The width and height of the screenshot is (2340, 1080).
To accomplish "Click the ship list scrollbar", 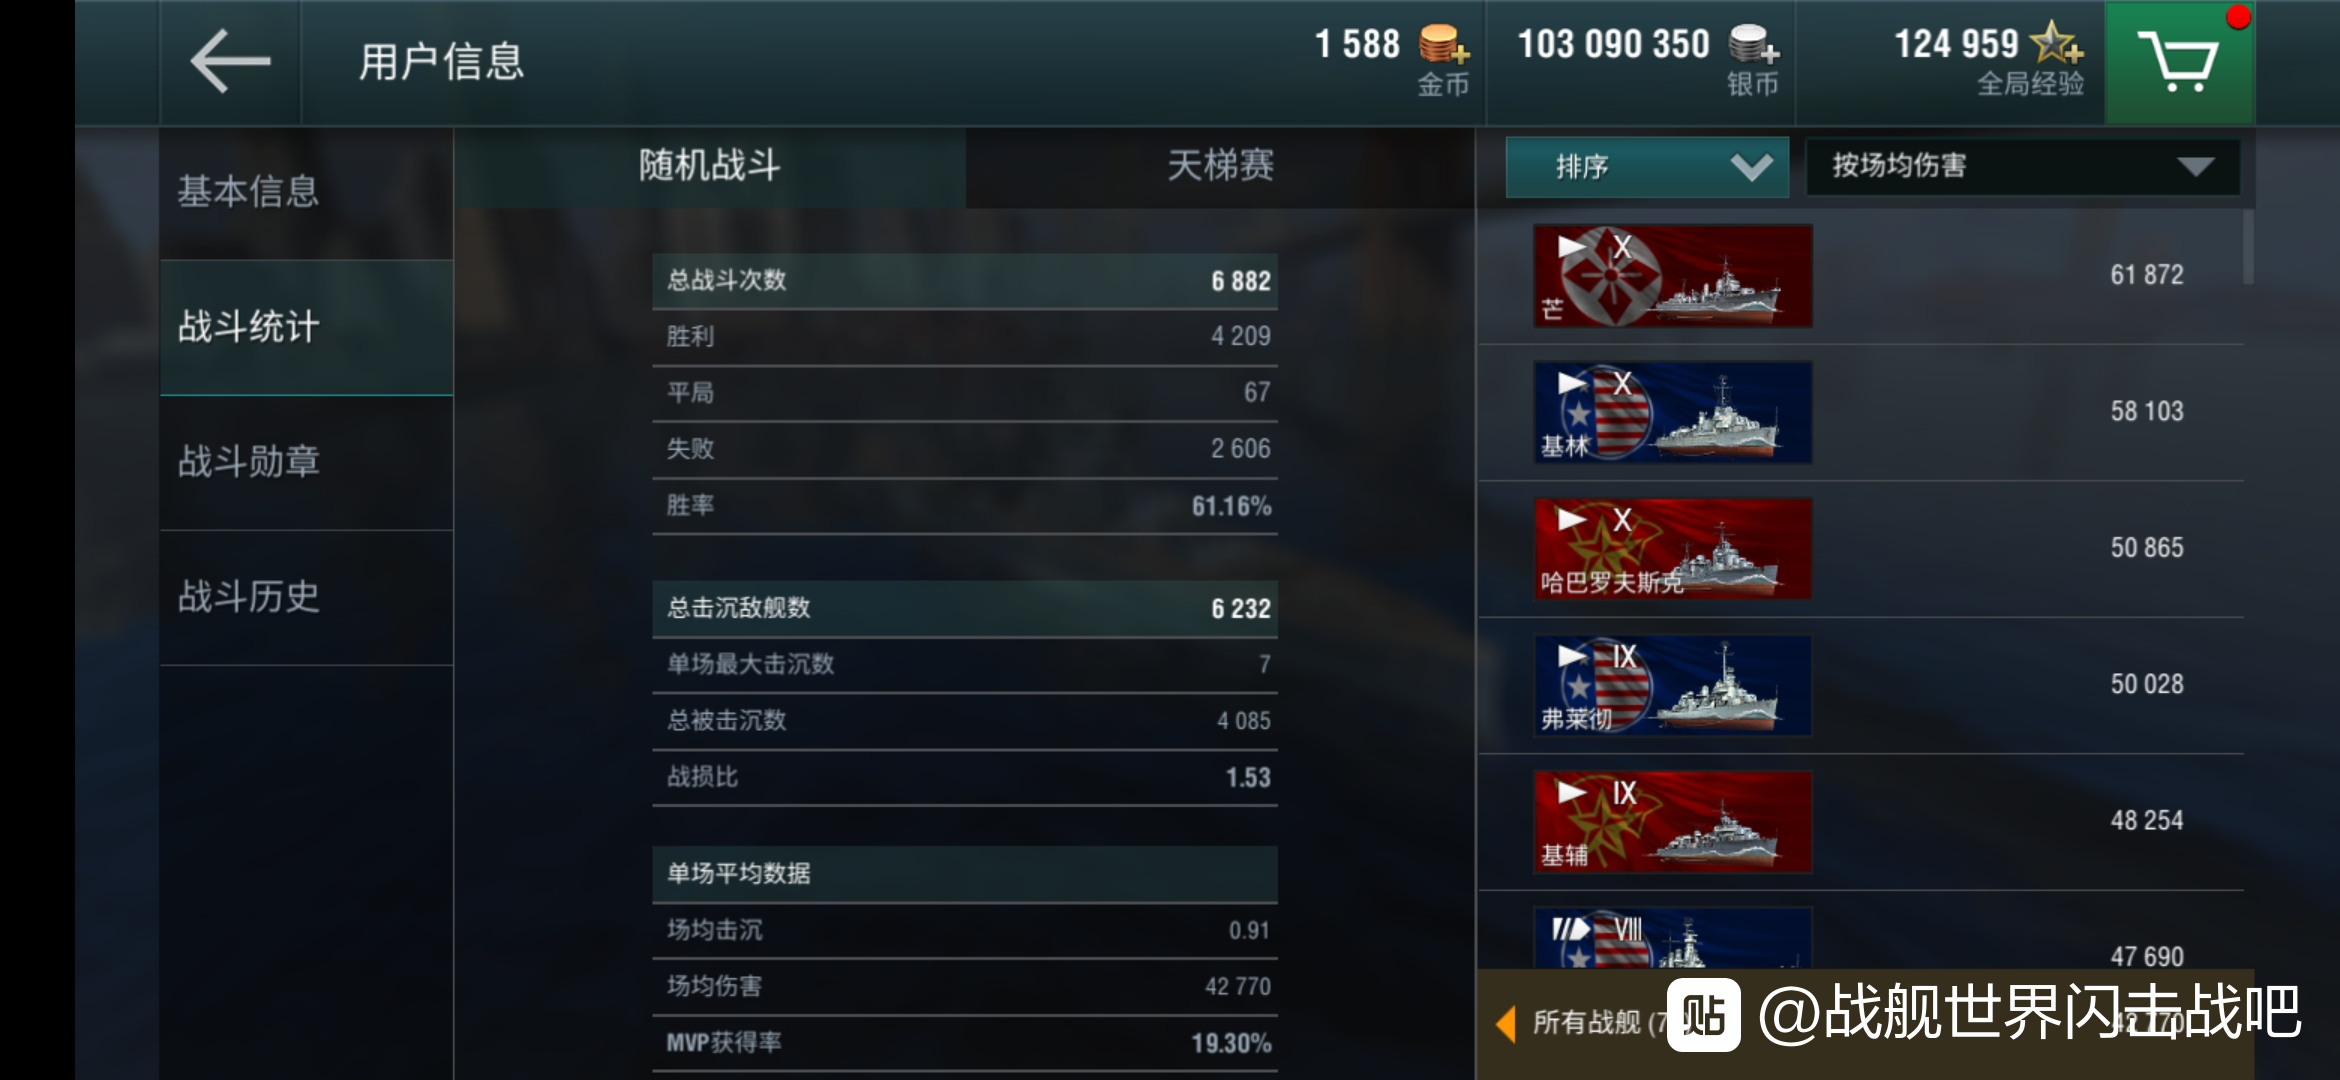I will tap(2248, 247).
